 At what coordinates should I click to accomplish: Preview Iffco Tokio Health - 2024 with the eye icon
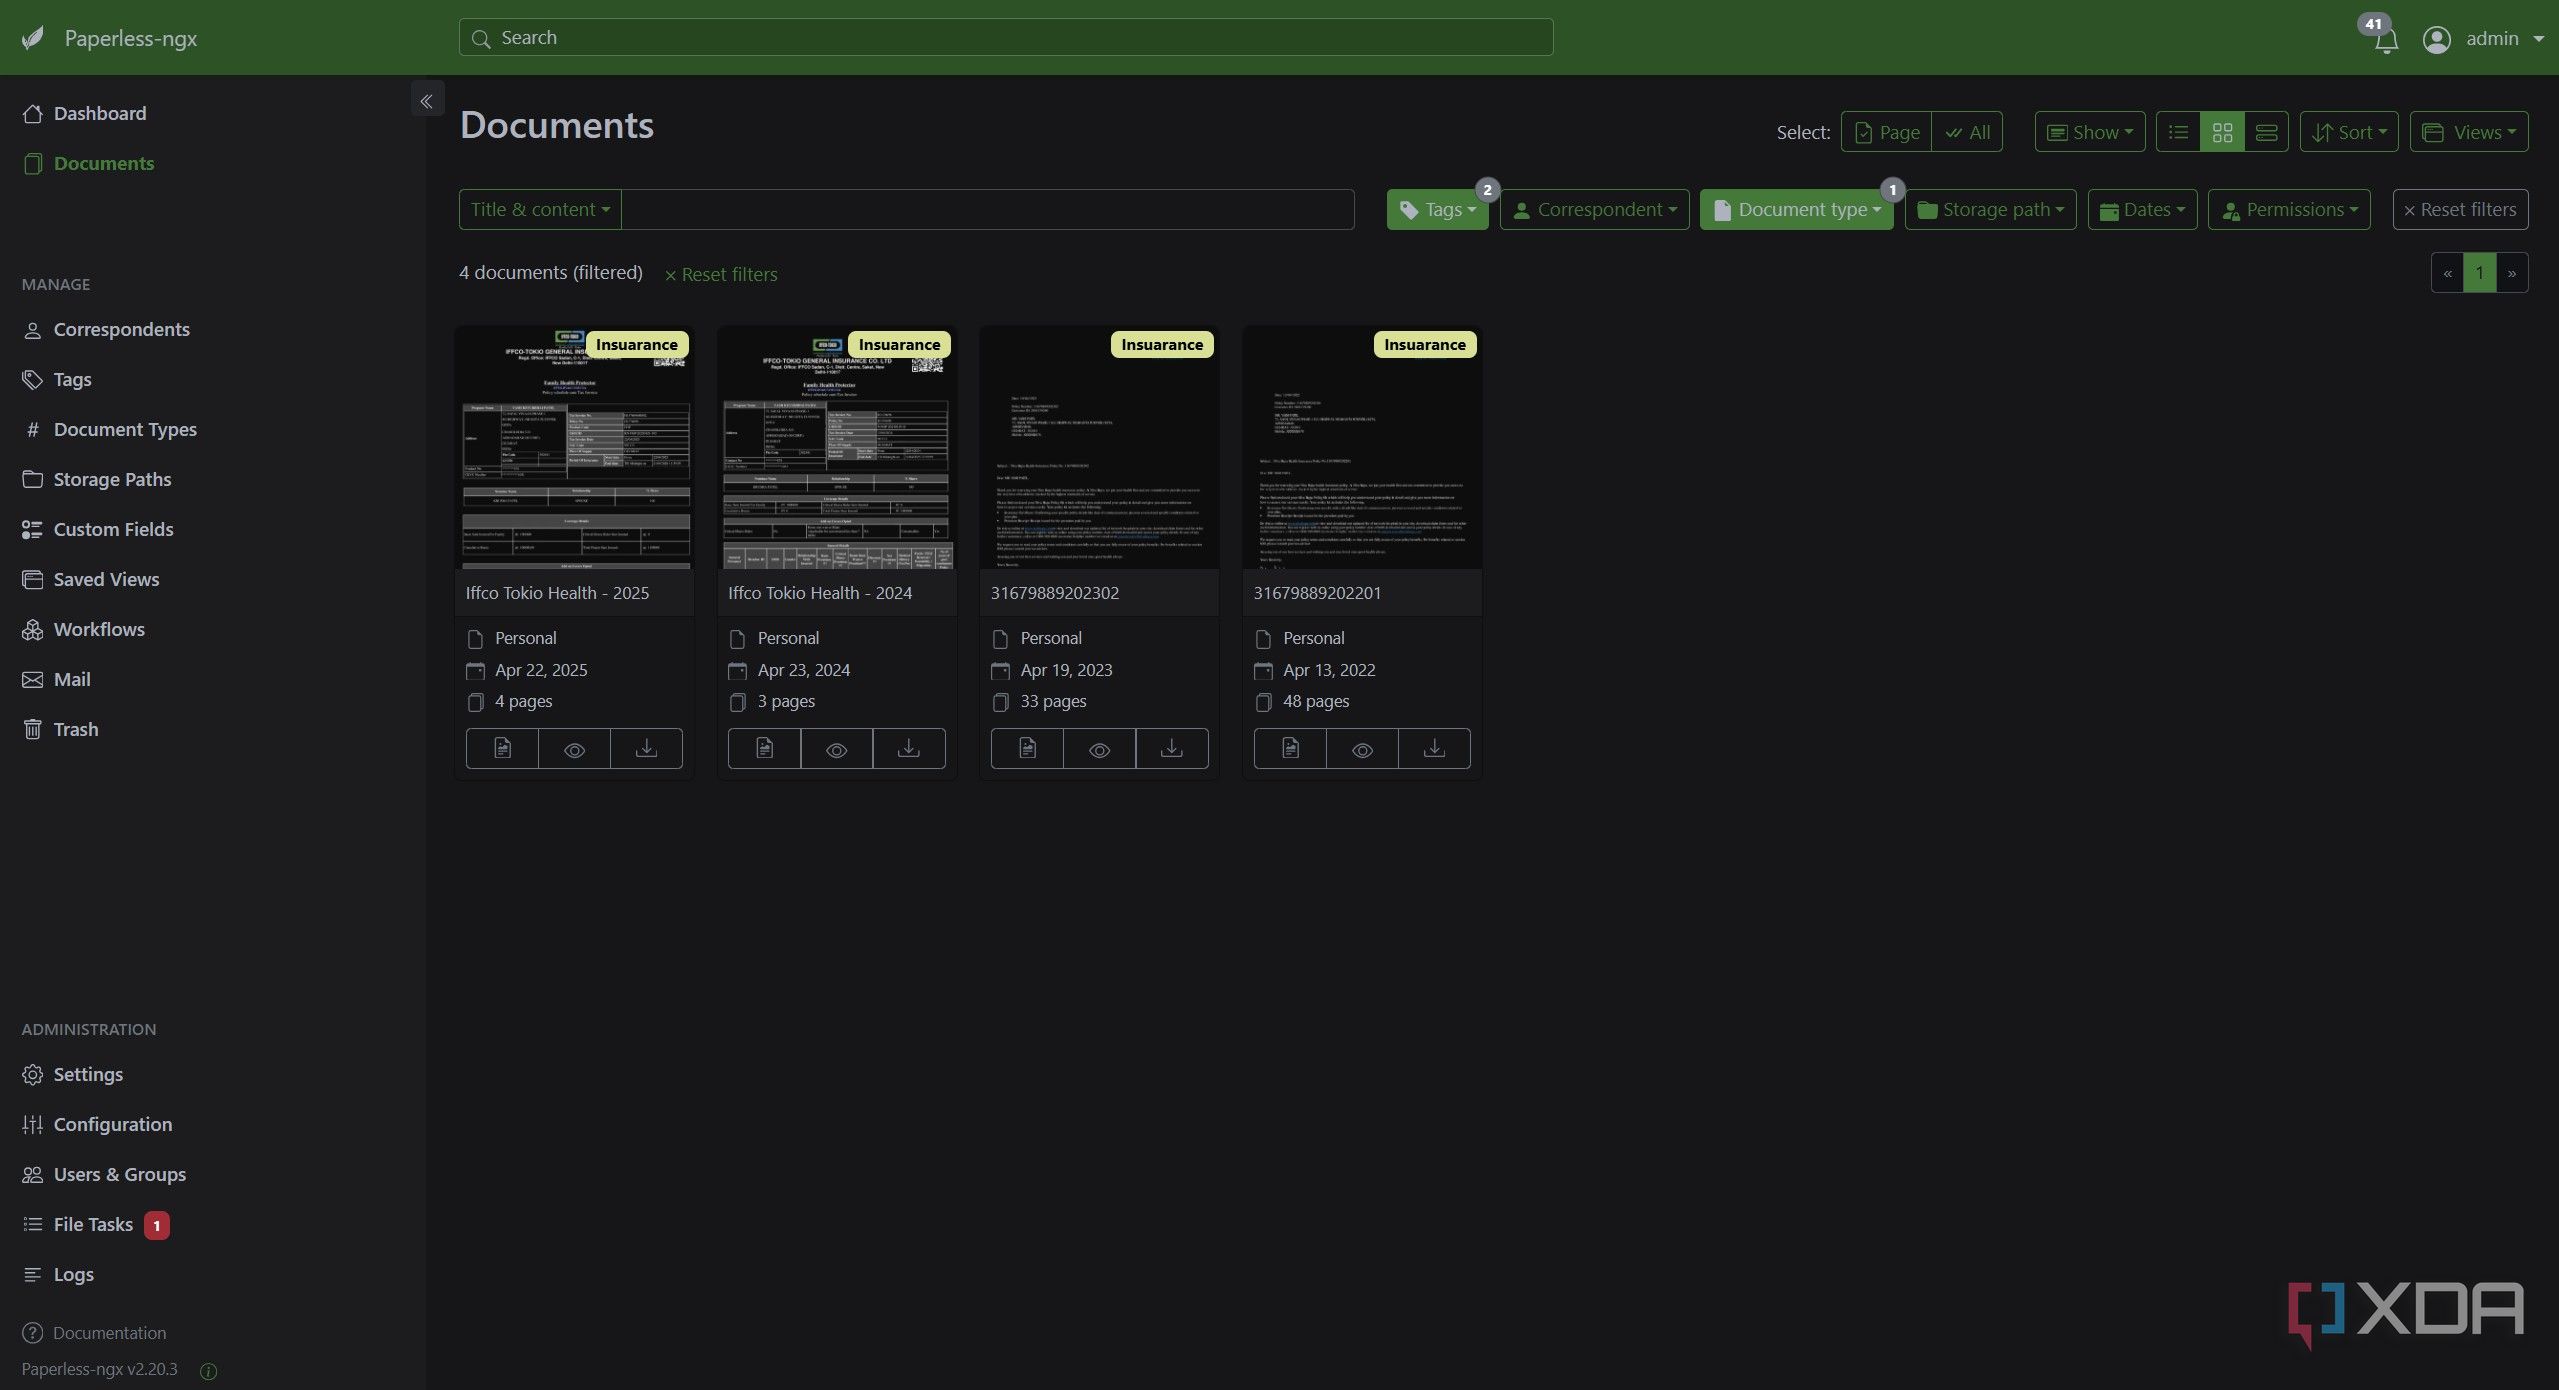(836, 749)
